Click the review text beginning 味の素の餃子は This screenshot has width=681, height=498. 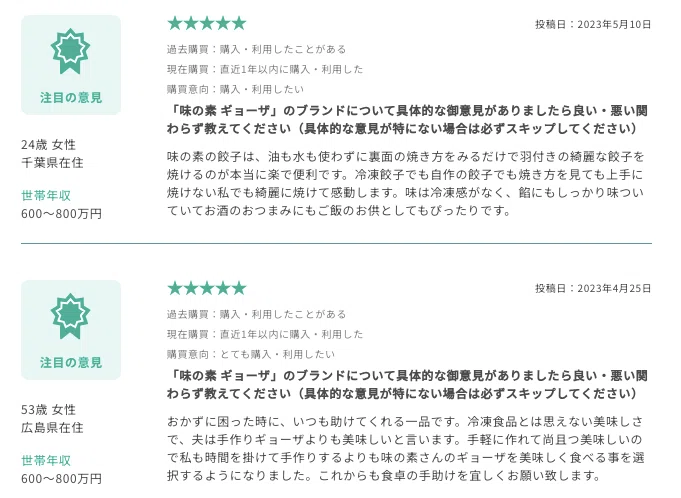(x=406, y=184)
